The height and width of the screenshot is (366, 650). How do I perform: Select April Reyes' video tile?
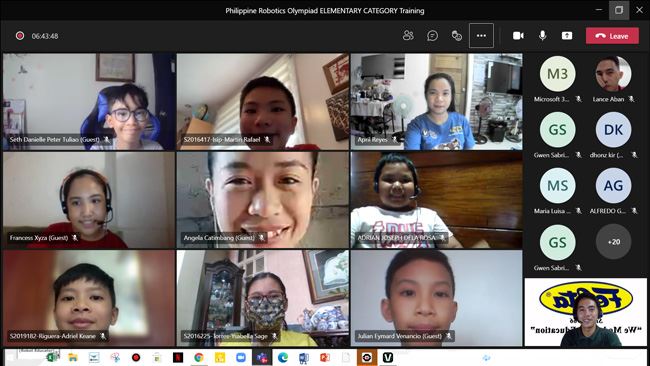tap(437, 102)
